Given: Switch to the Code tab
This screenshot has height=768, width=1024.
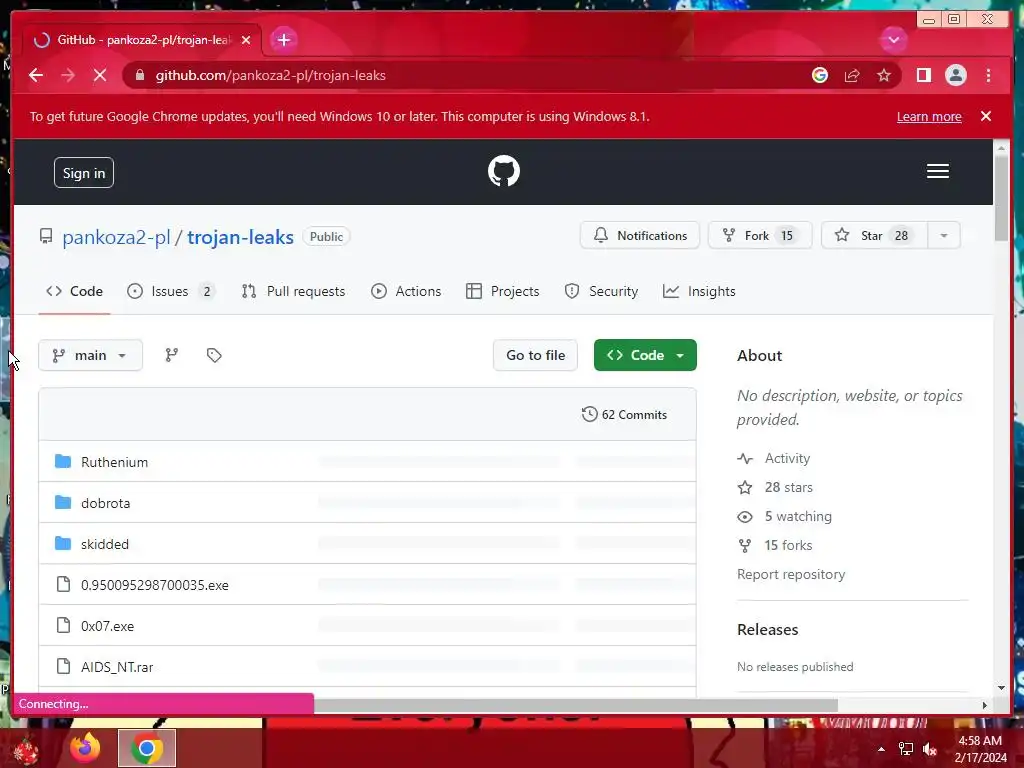Looking at the screenshot, I should (x=74, y=291).
